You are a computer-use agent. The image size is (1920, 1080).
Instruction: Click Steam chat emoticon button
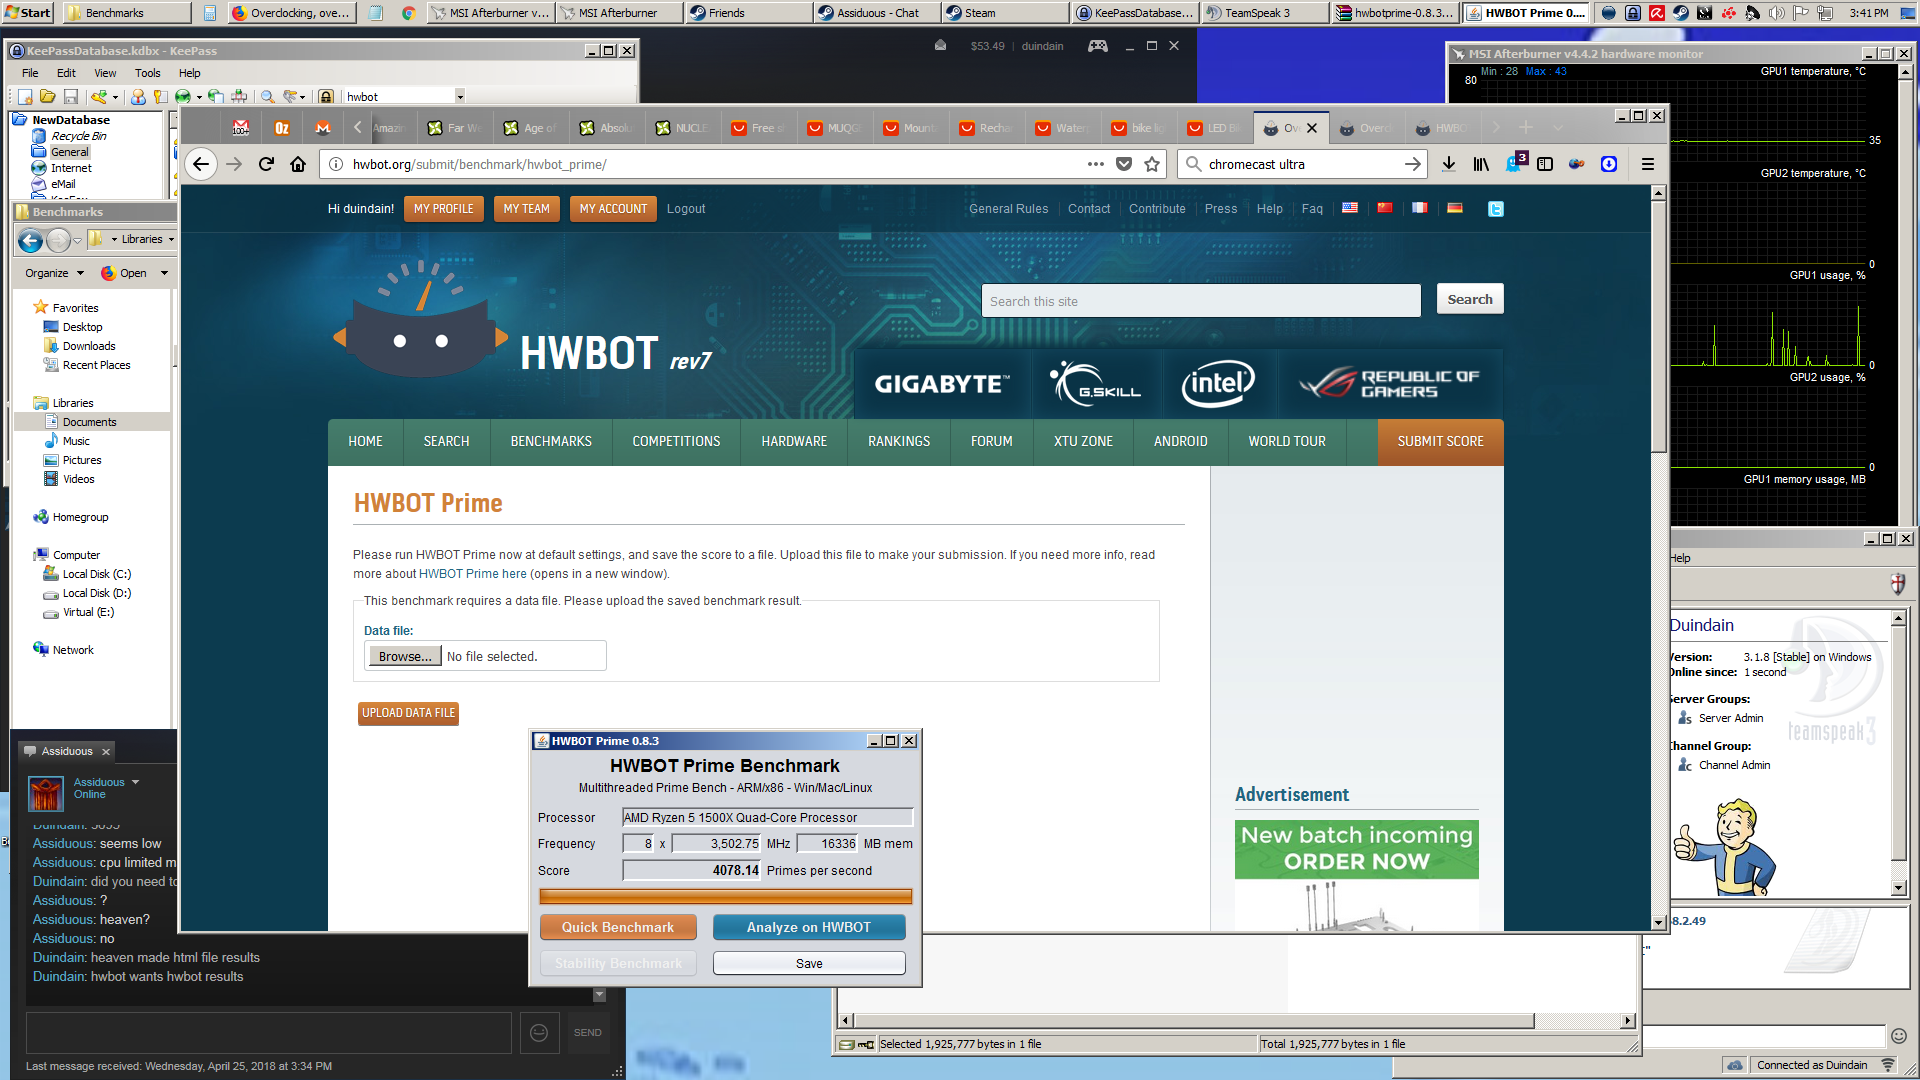(539, 1032)
